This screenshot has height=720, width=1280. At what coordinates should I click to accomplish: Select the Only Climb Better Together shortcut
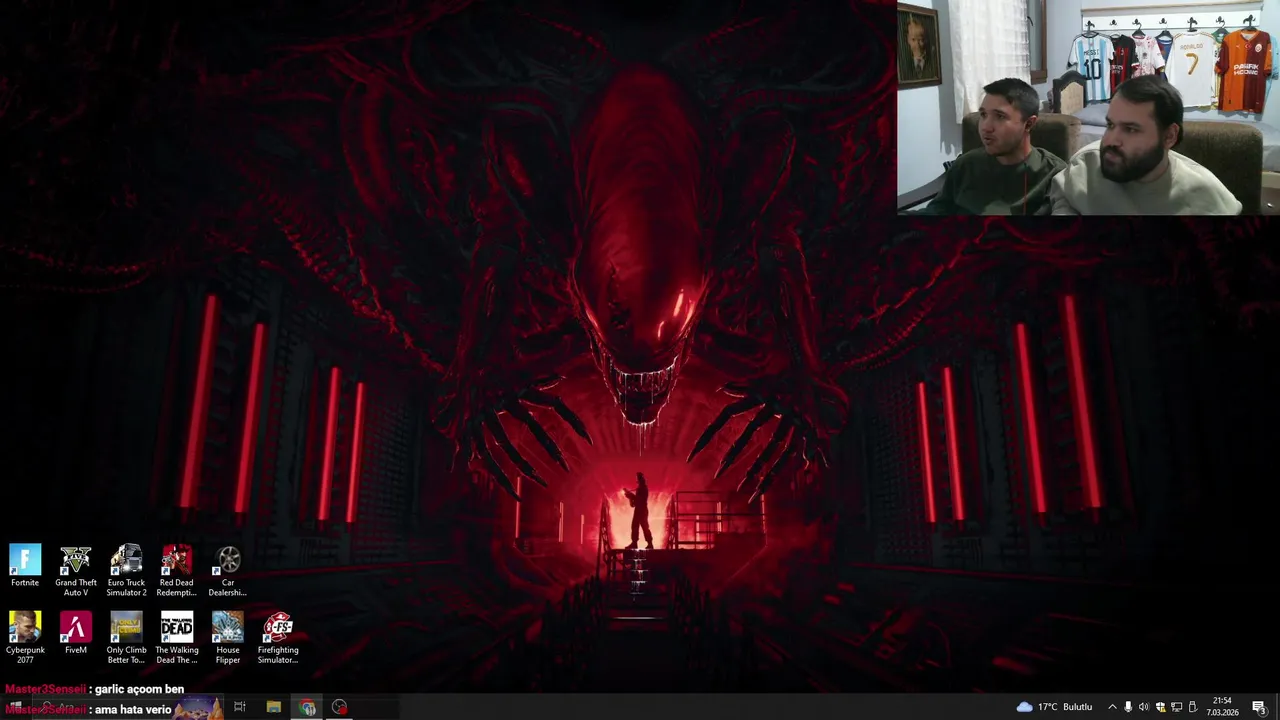126,638
